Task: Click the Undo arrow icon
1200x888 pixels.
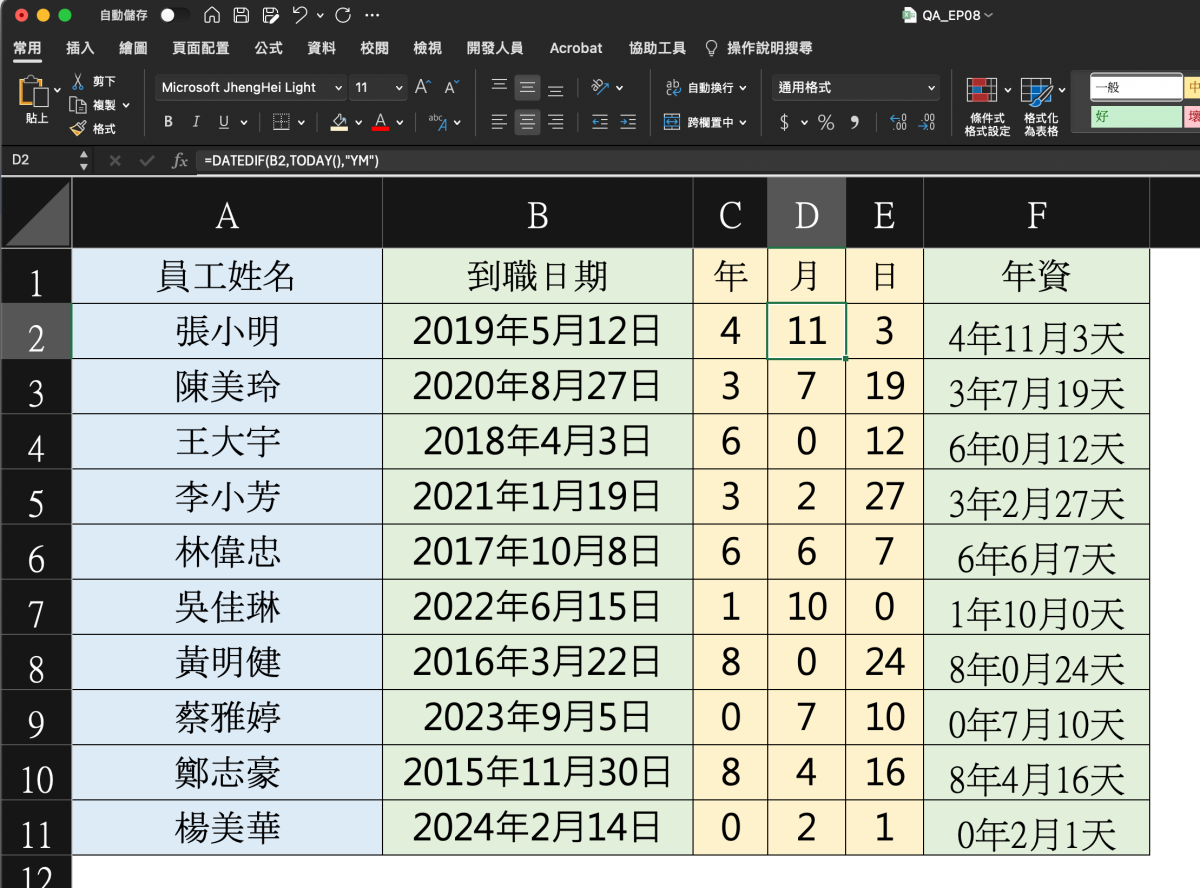Action: (300, 15)
